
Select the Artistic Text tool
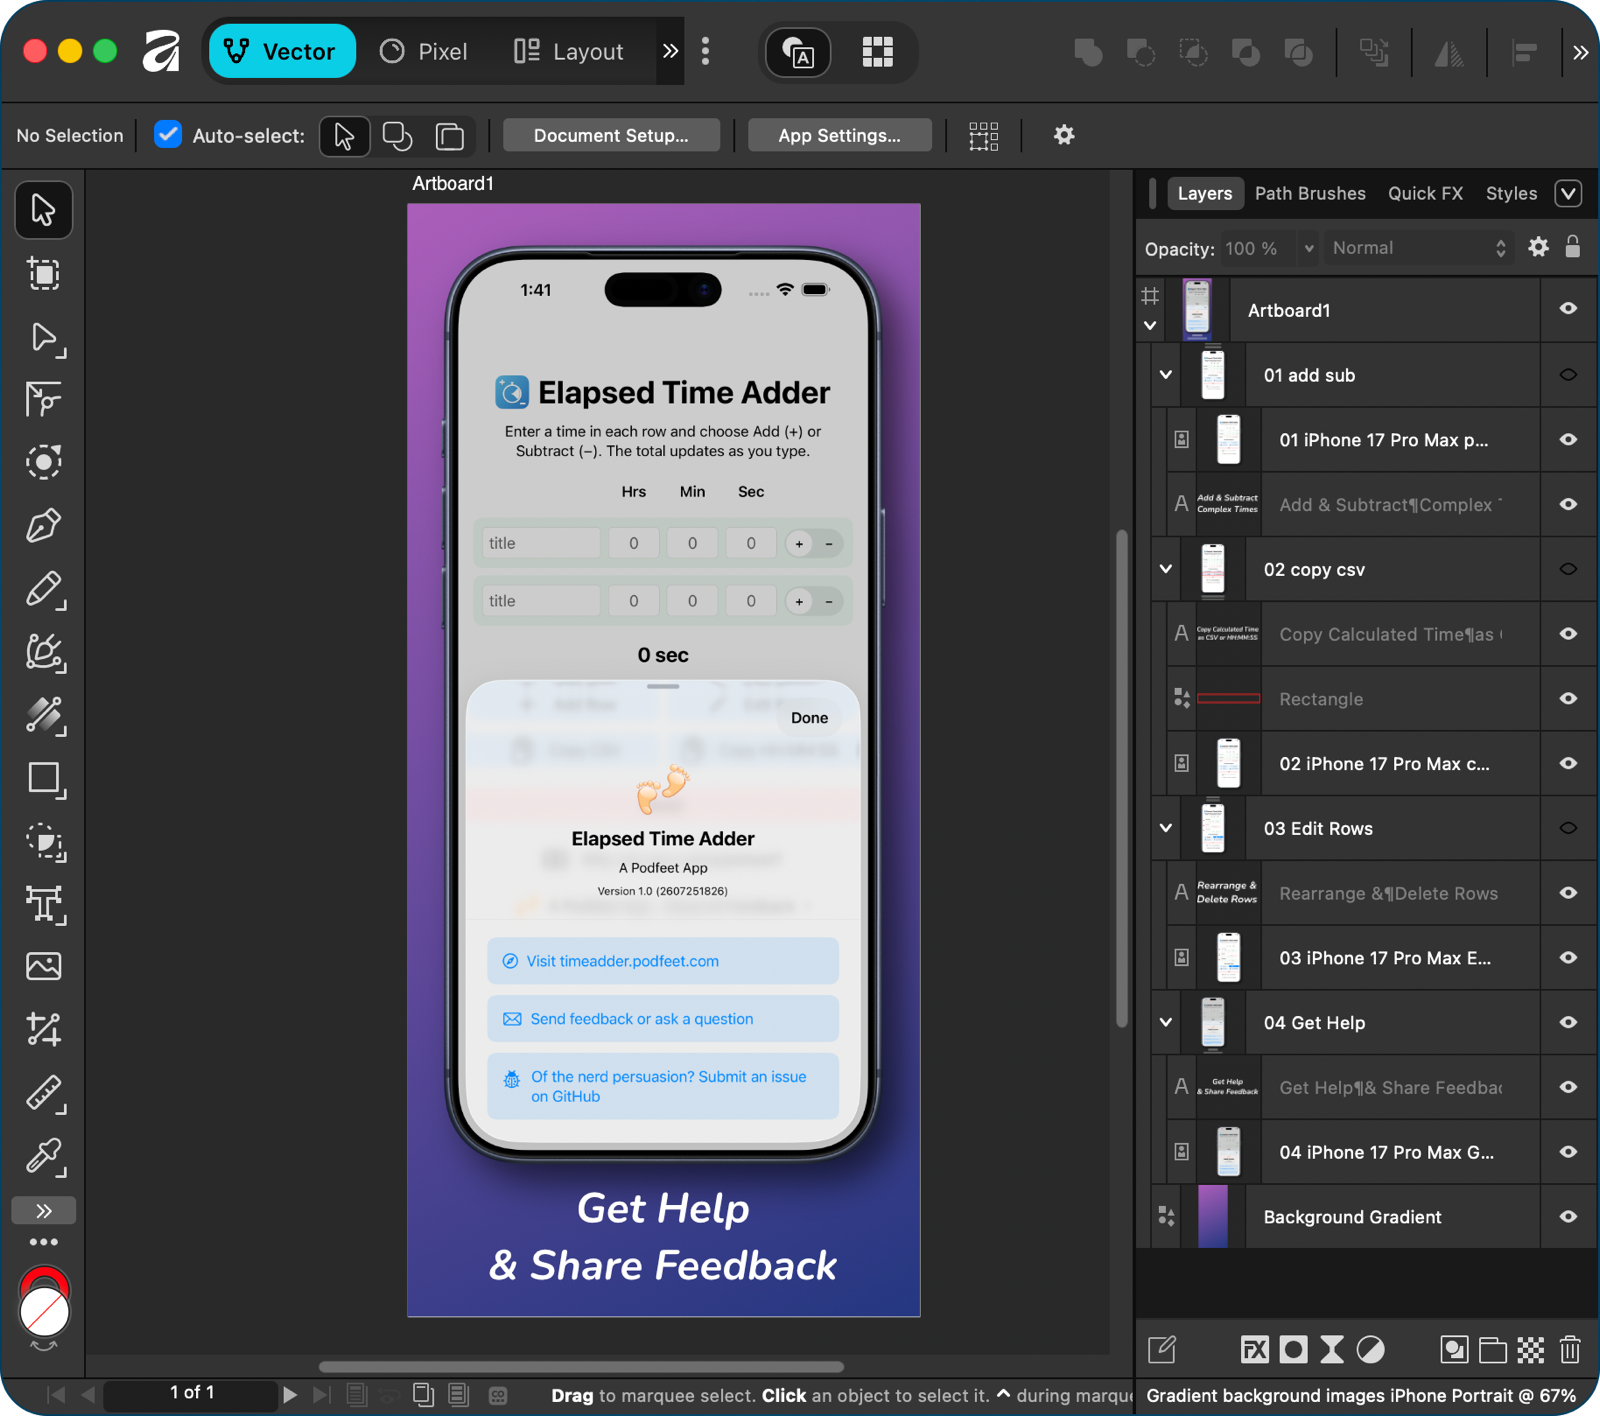(x=43, y=905)
